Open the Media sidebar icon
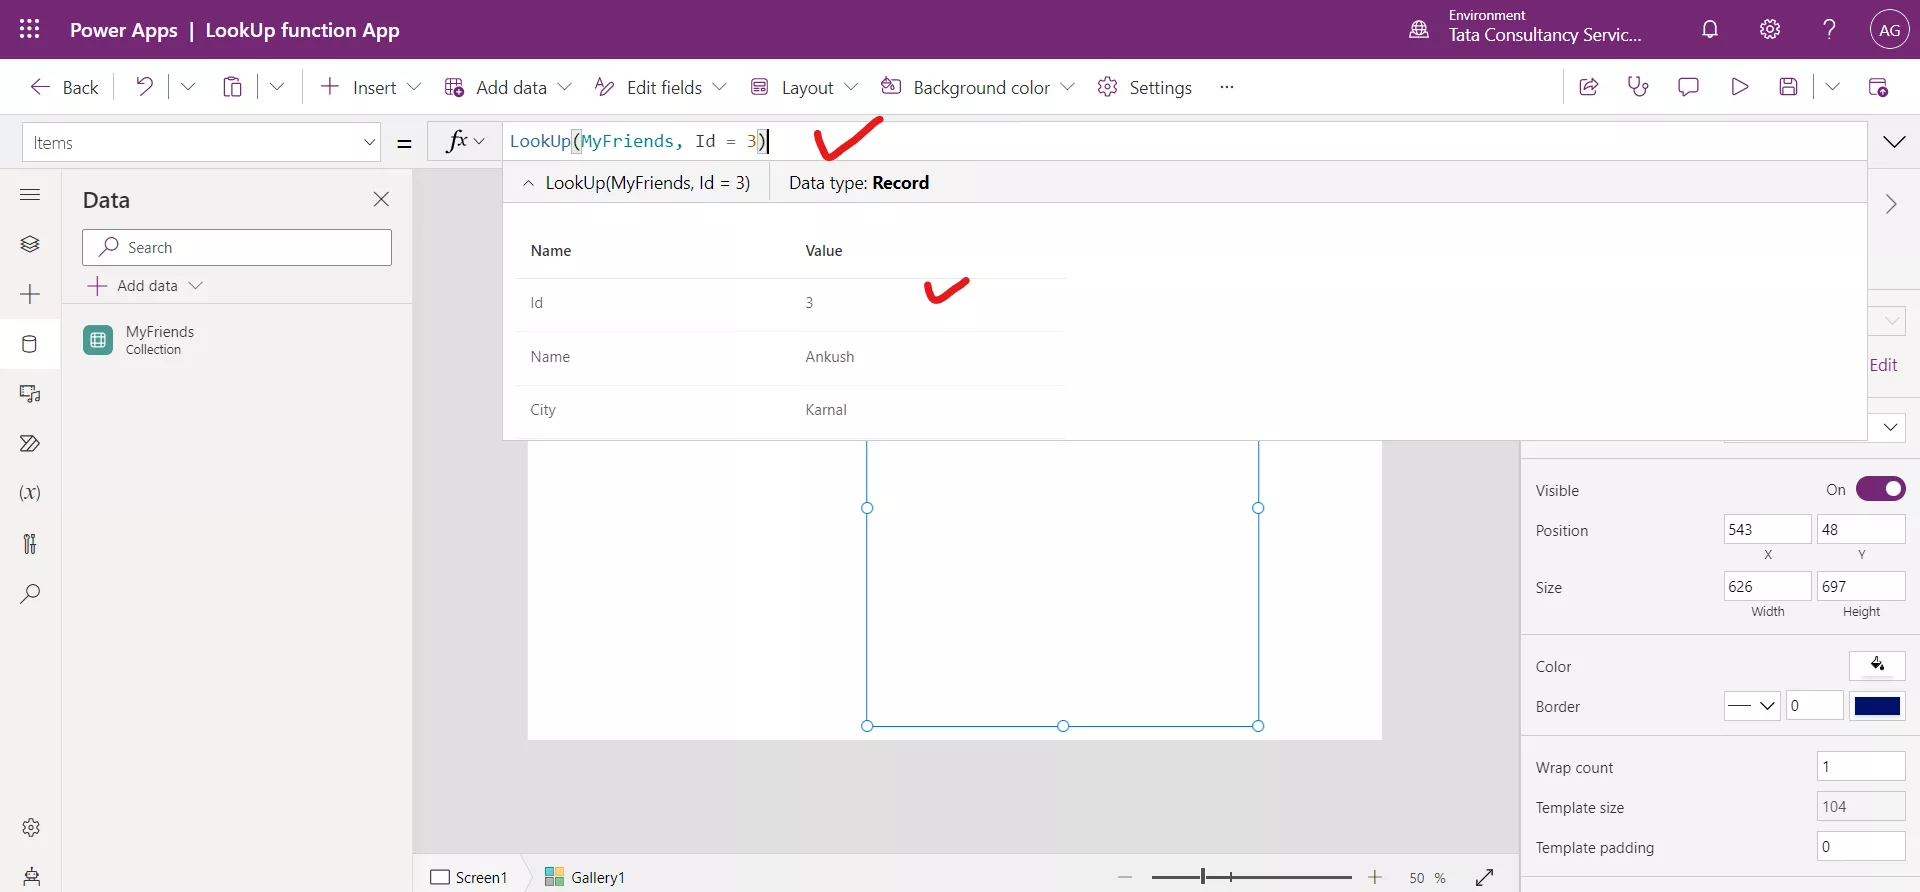This screenshot has width=1920, height=892. pos(30,394)
